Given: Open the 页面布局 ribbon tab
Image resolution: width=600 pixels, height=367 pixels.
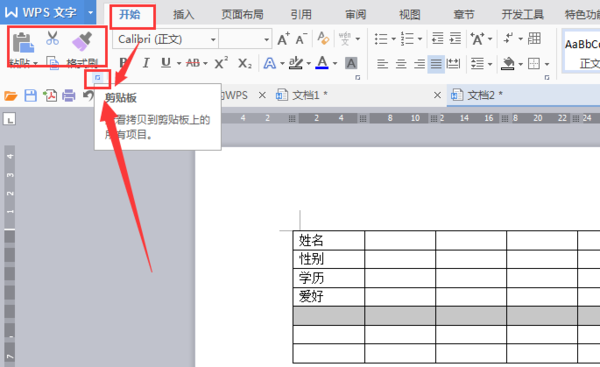Looking at the screenshot, I should pyautogui.click(x=242, y=15).
